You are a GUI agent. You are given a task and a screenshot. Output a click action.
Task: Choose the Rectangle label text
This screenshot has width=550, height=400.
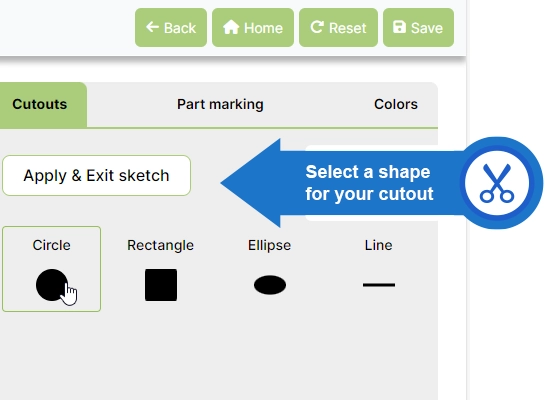160,245
